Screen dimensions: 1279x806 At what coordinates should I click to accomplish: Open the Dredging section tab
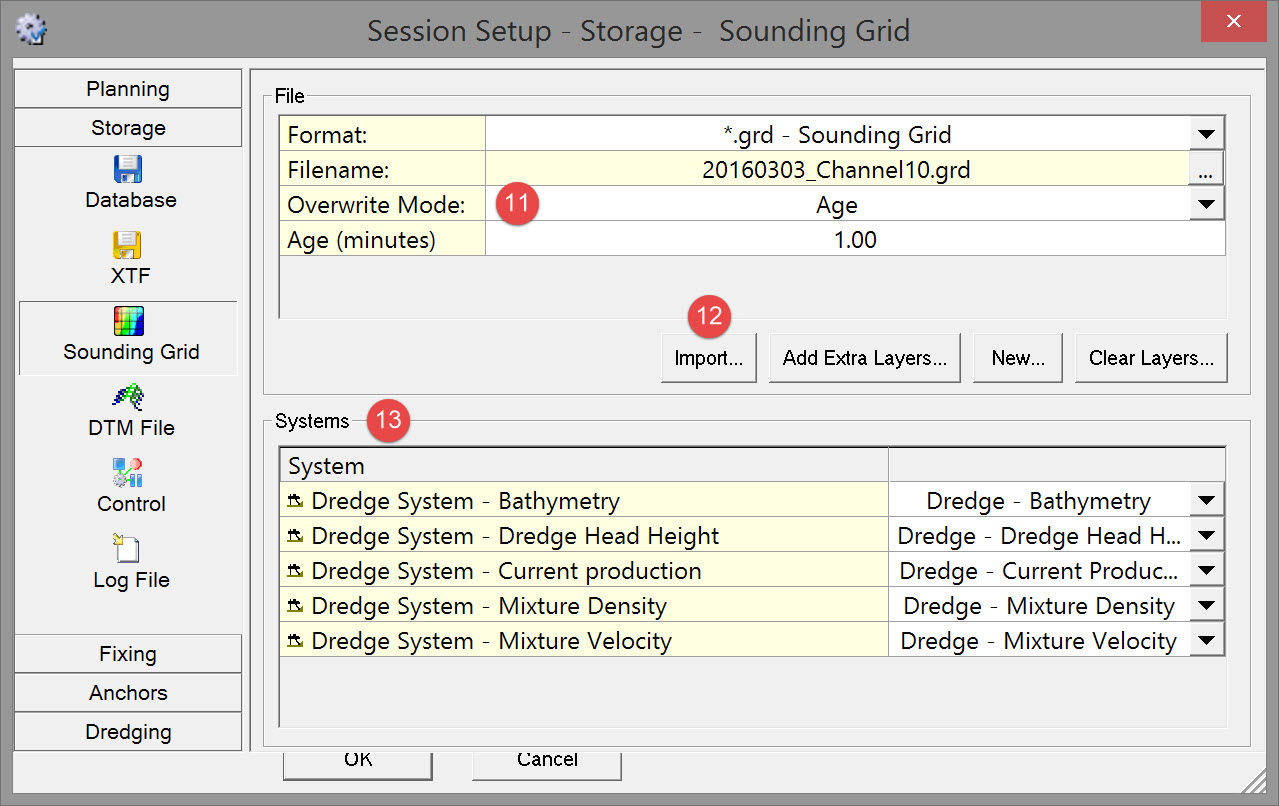pyautogui.click(x=128, y=732)
